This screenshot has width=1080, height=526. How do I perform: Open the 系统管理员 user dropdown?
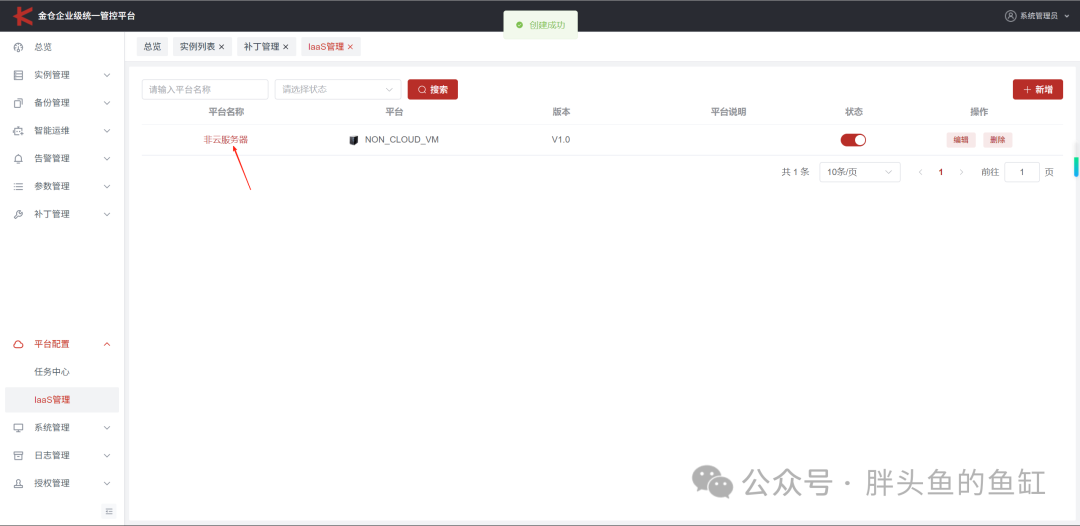tap(1037, 16)
